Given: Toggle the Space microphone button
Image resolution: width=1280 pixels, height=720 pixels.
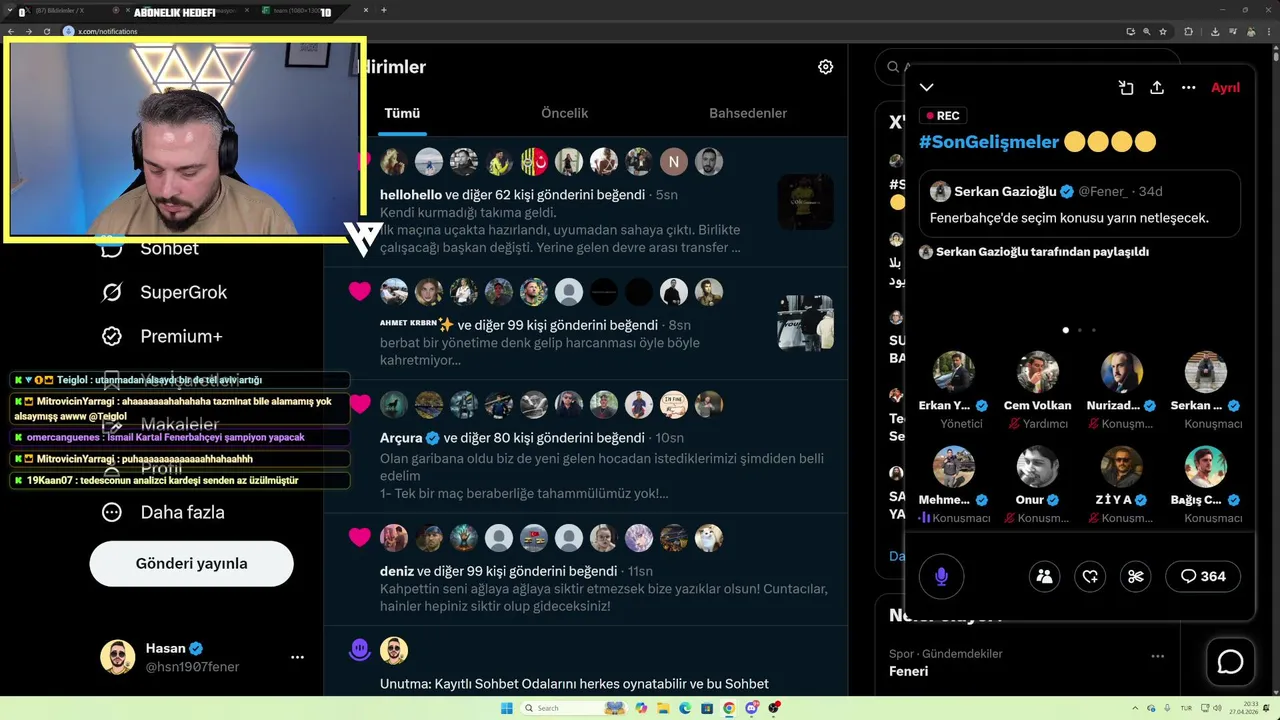Looking at the screenshot, I should click(941, 576).
